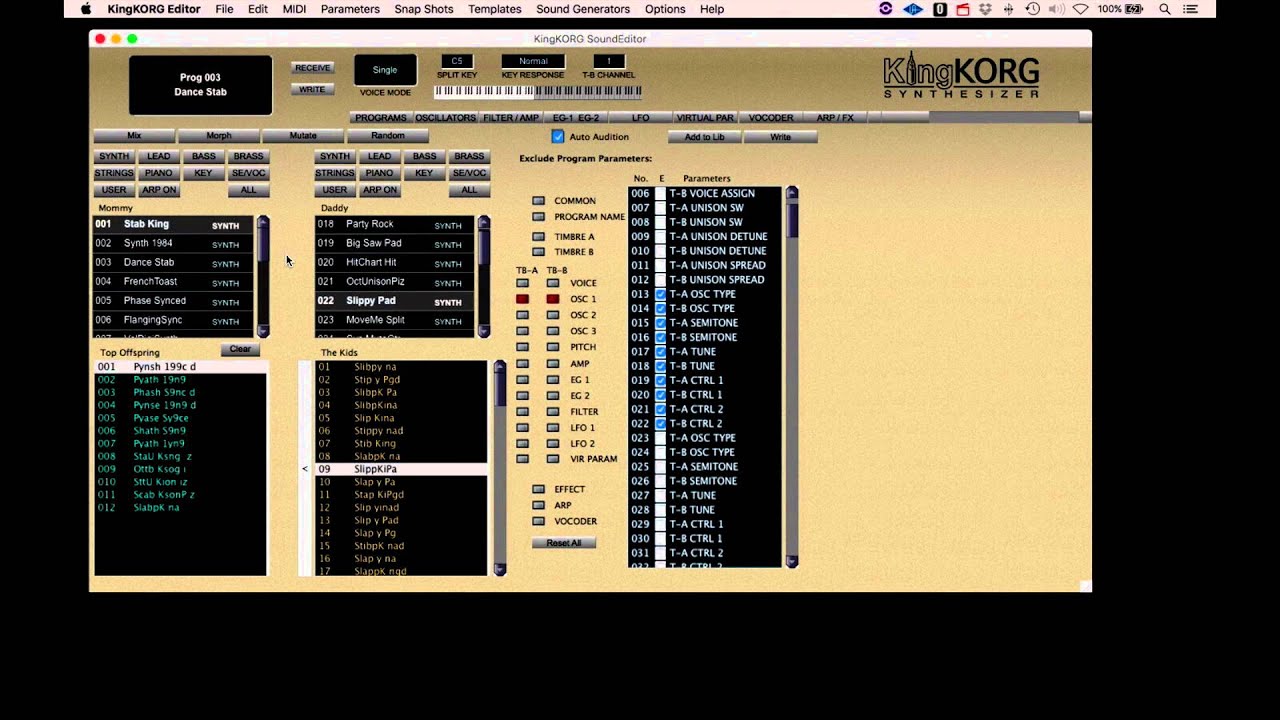Open the MIDI menu
The height and width of the screenshot is (720, 1280).
coord(294,9)
